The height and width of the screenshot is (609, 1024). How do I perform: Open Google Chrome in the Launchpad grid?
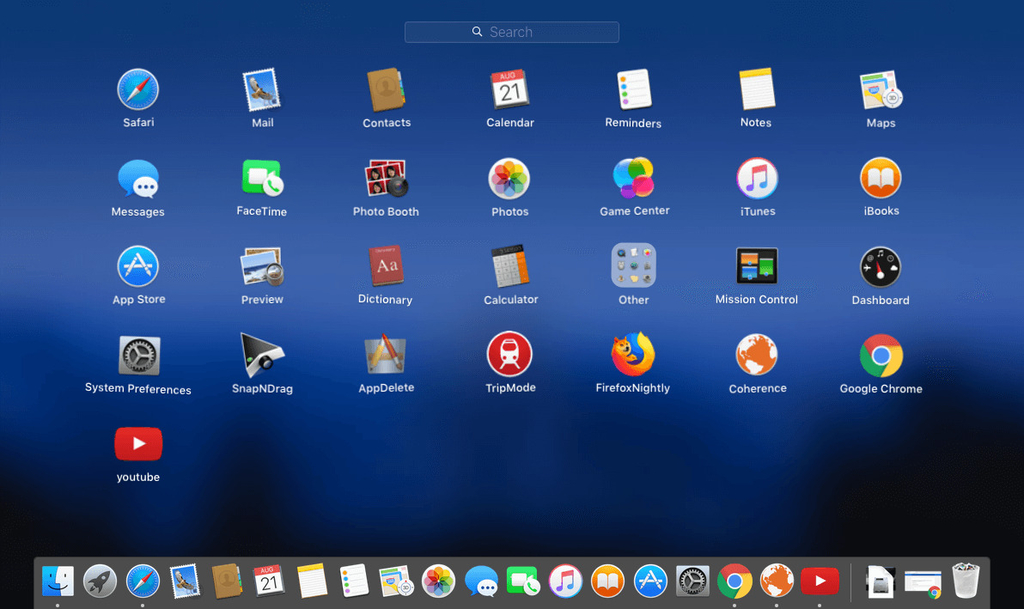(x=881, y=356)
